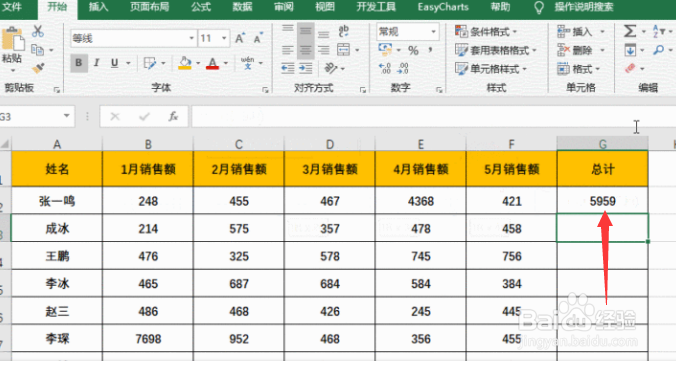The height and width of the screenshot is (365, 676).
Task: Switch to the Insert (插入) ribbon tab
Action: point(98,7)
